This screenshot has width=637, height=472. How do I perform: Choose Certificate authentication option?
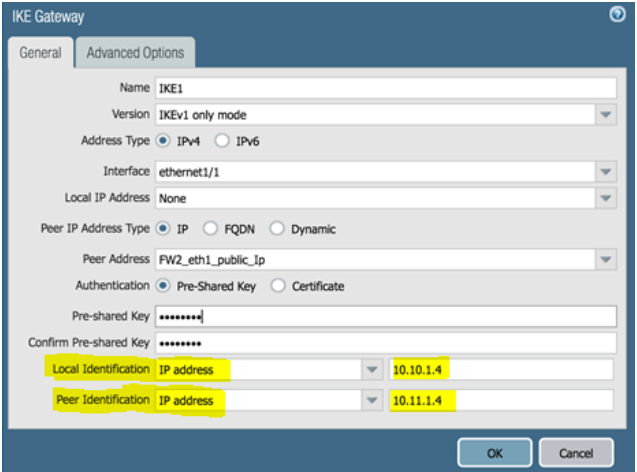point(279,286)
